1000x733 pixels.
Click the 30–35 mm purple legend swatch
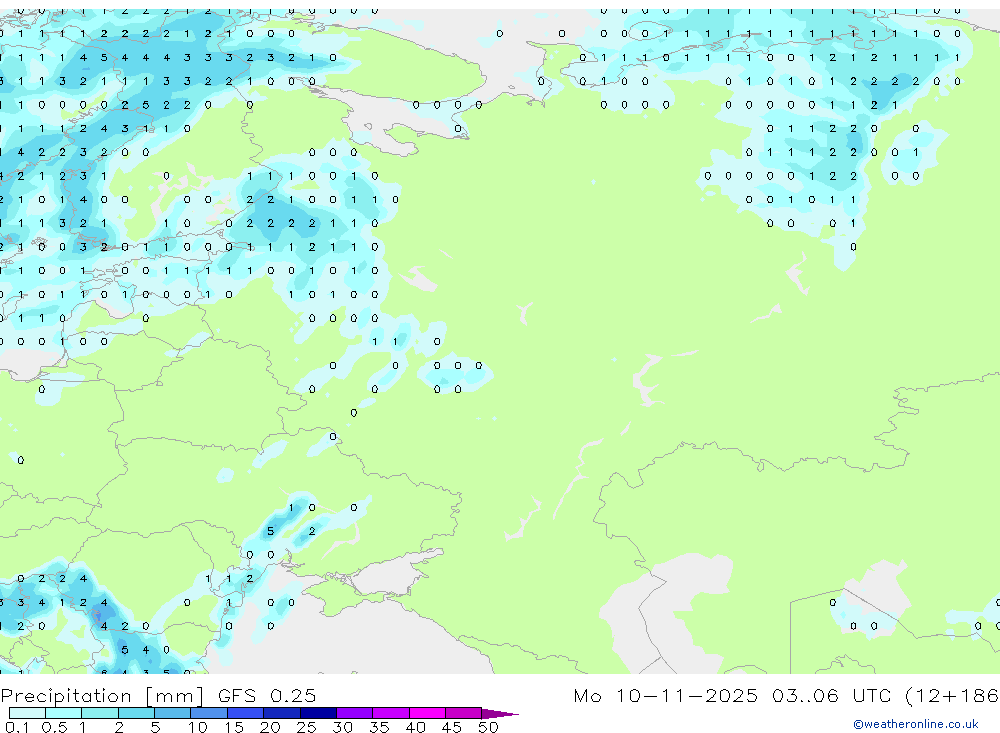(x=354, y=713)
